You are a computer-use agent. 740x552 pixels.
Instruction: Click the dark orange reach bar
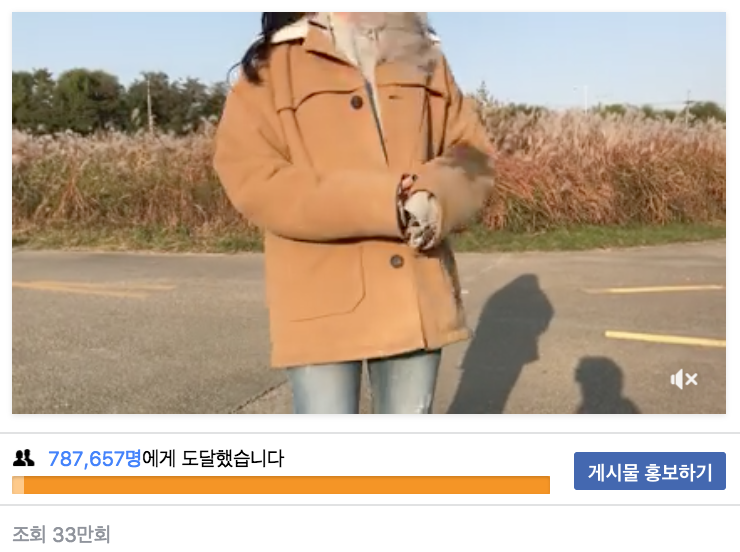(x=286, y=485)
